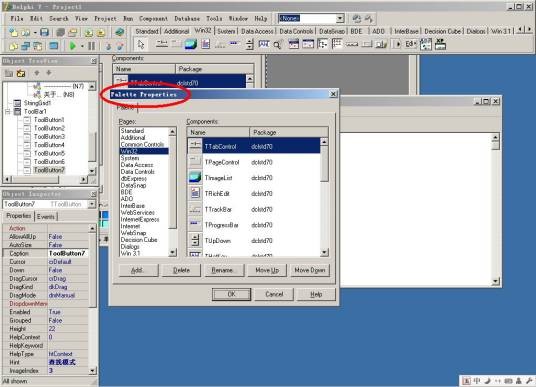Click the TTrackBar icon in dialog list

pyautogui.click(x=195, y=209)
